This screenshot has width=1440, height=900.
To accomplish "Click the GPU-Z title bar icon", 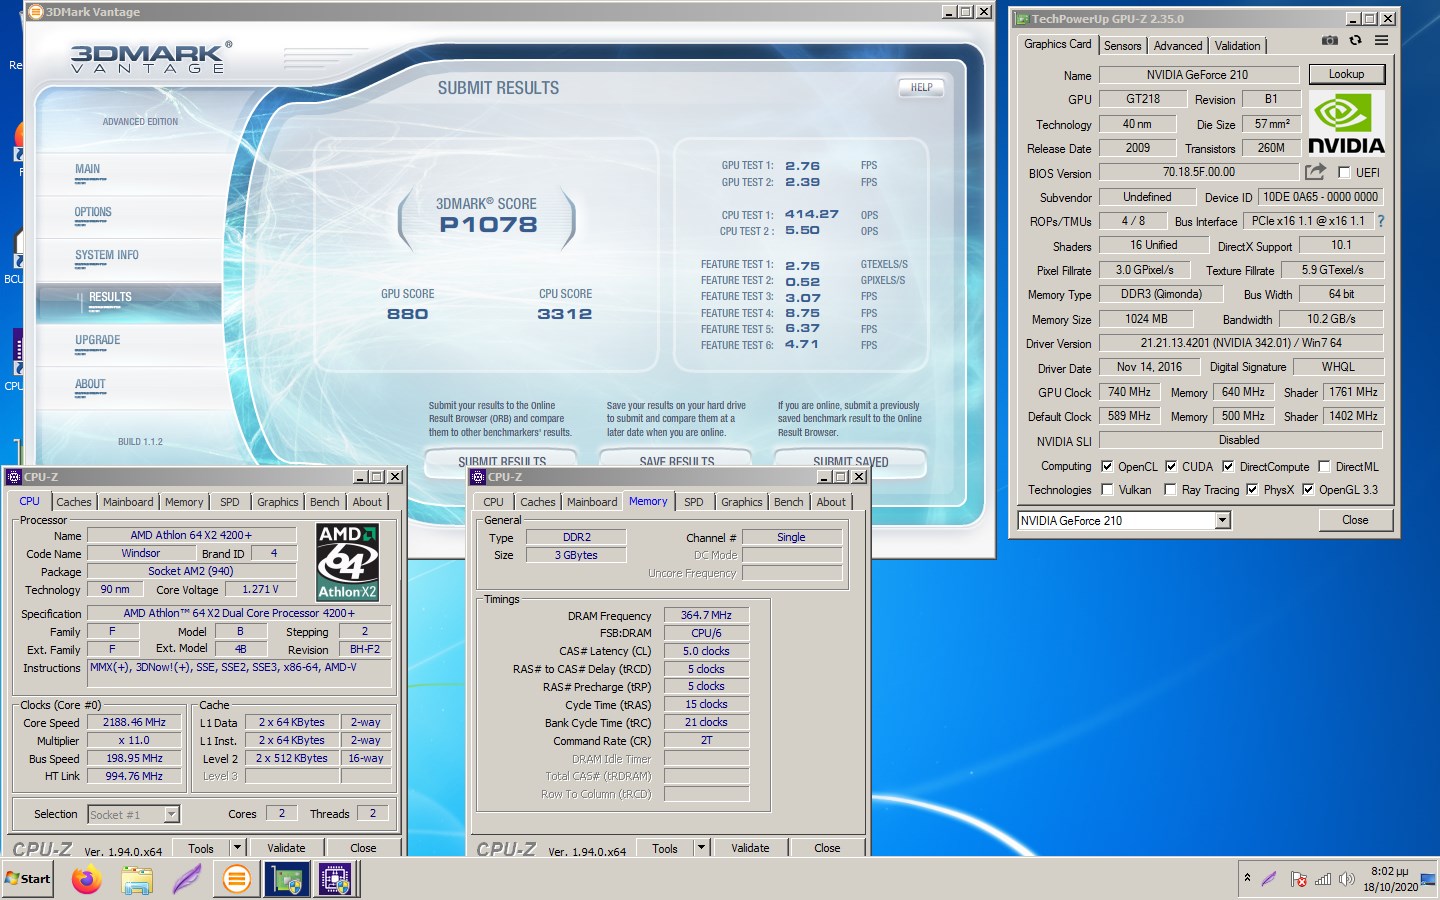I will (x=1021, y=18).
